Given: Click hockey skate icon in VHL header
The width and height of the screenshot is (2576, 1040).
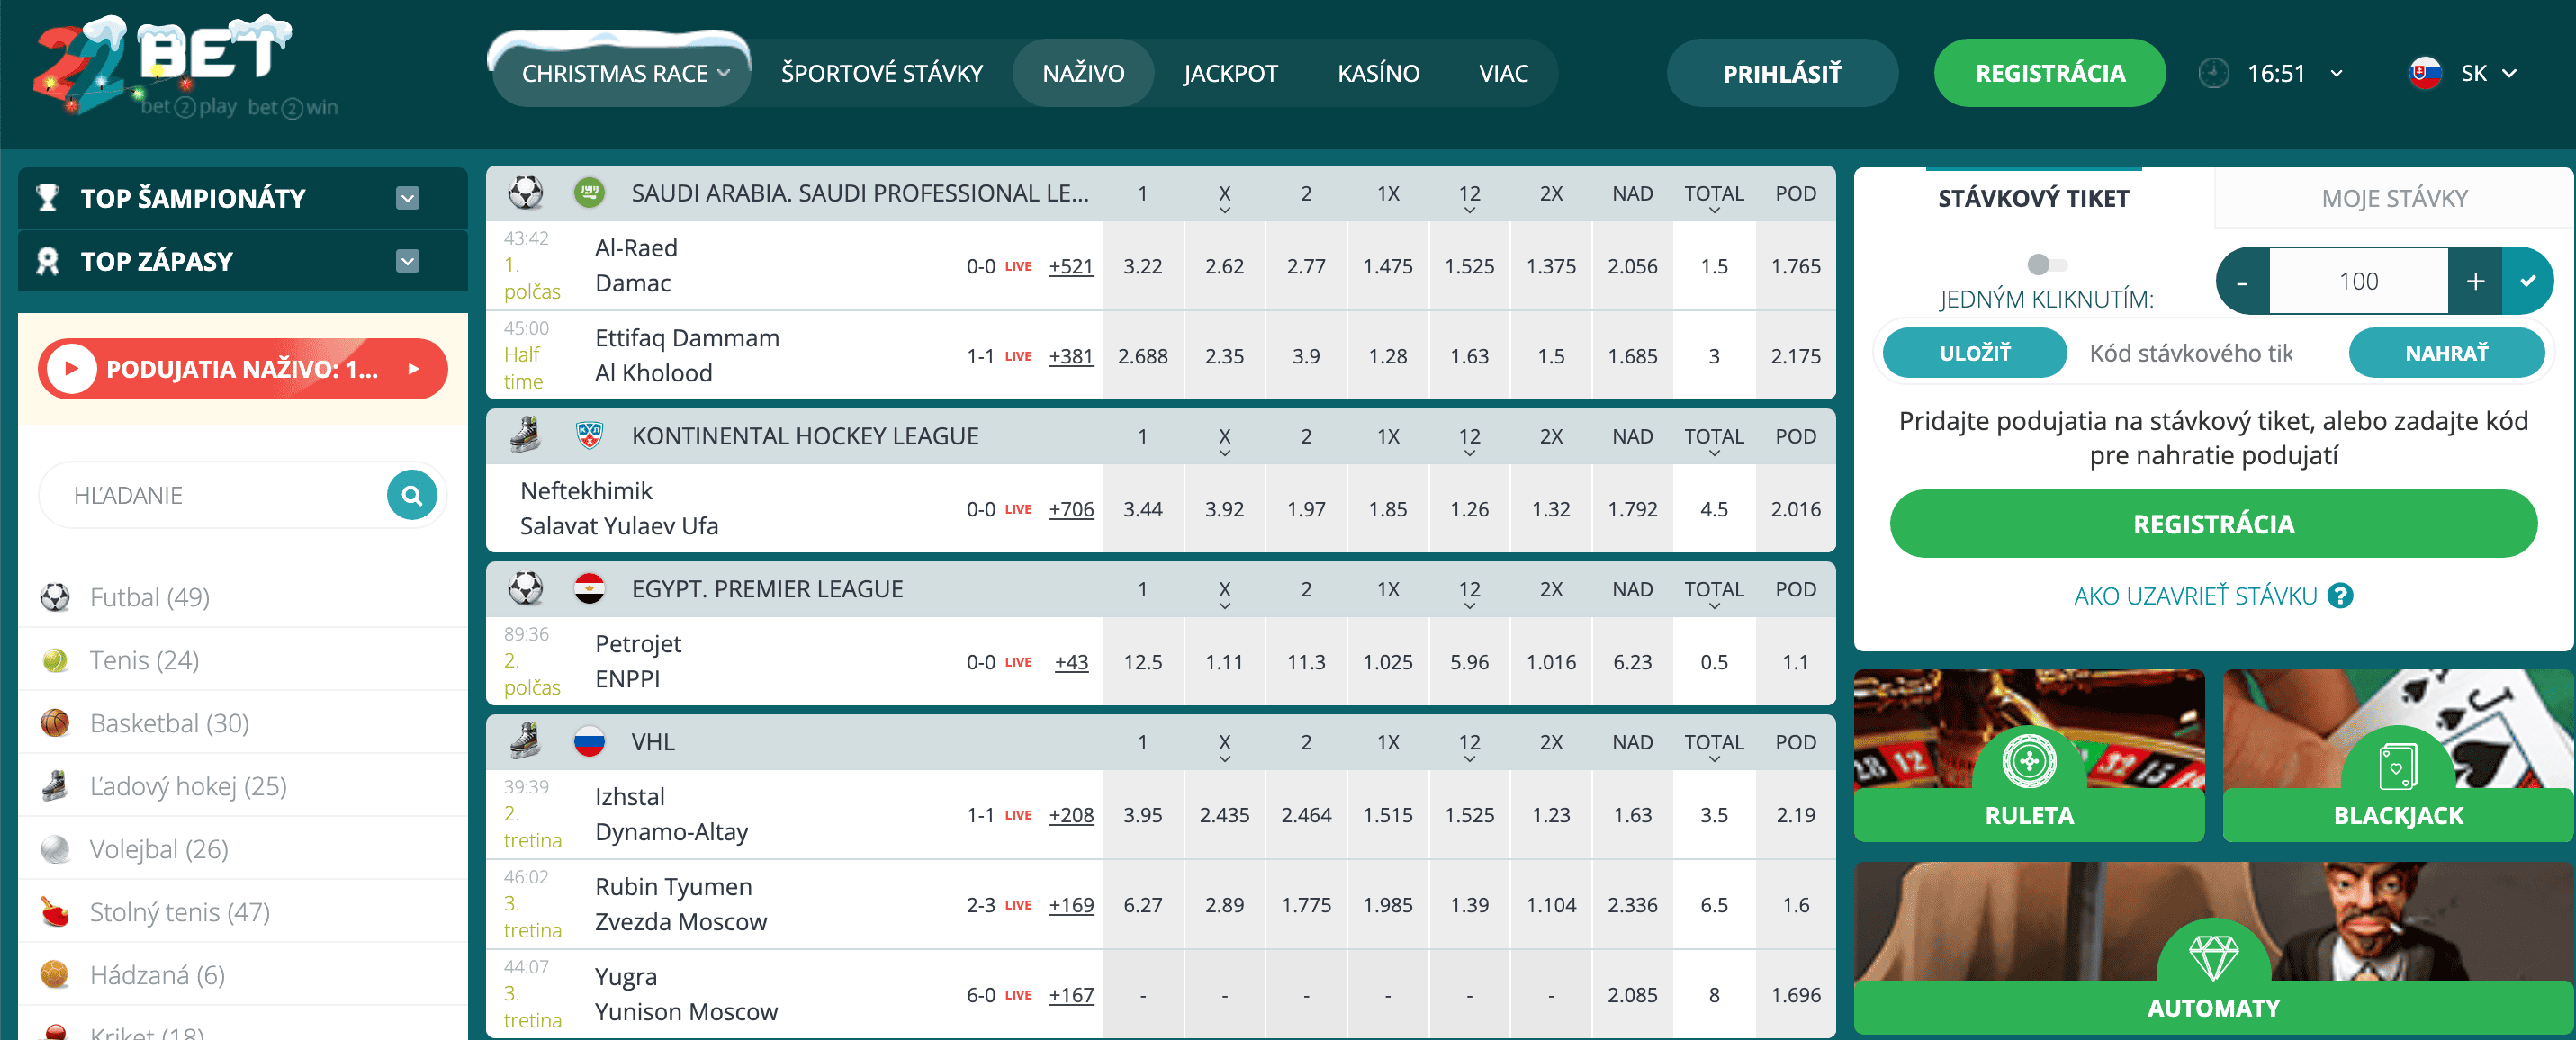Looking at the screenshot, I should point(526,742).
